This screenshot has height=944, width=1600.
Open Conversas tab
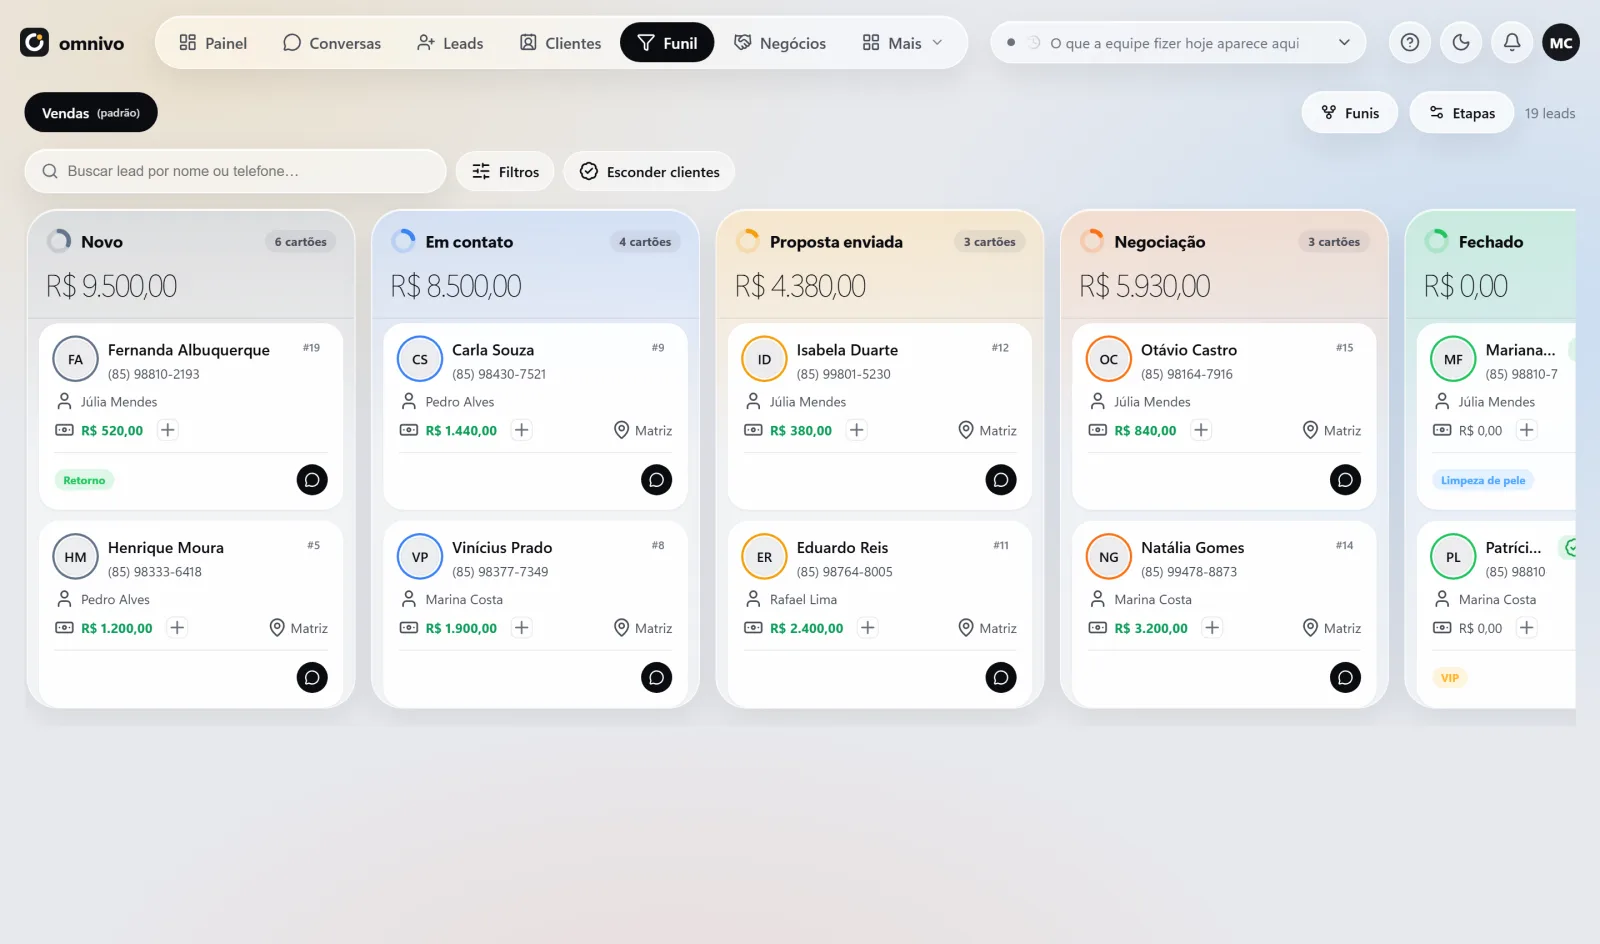coord(332,43)
